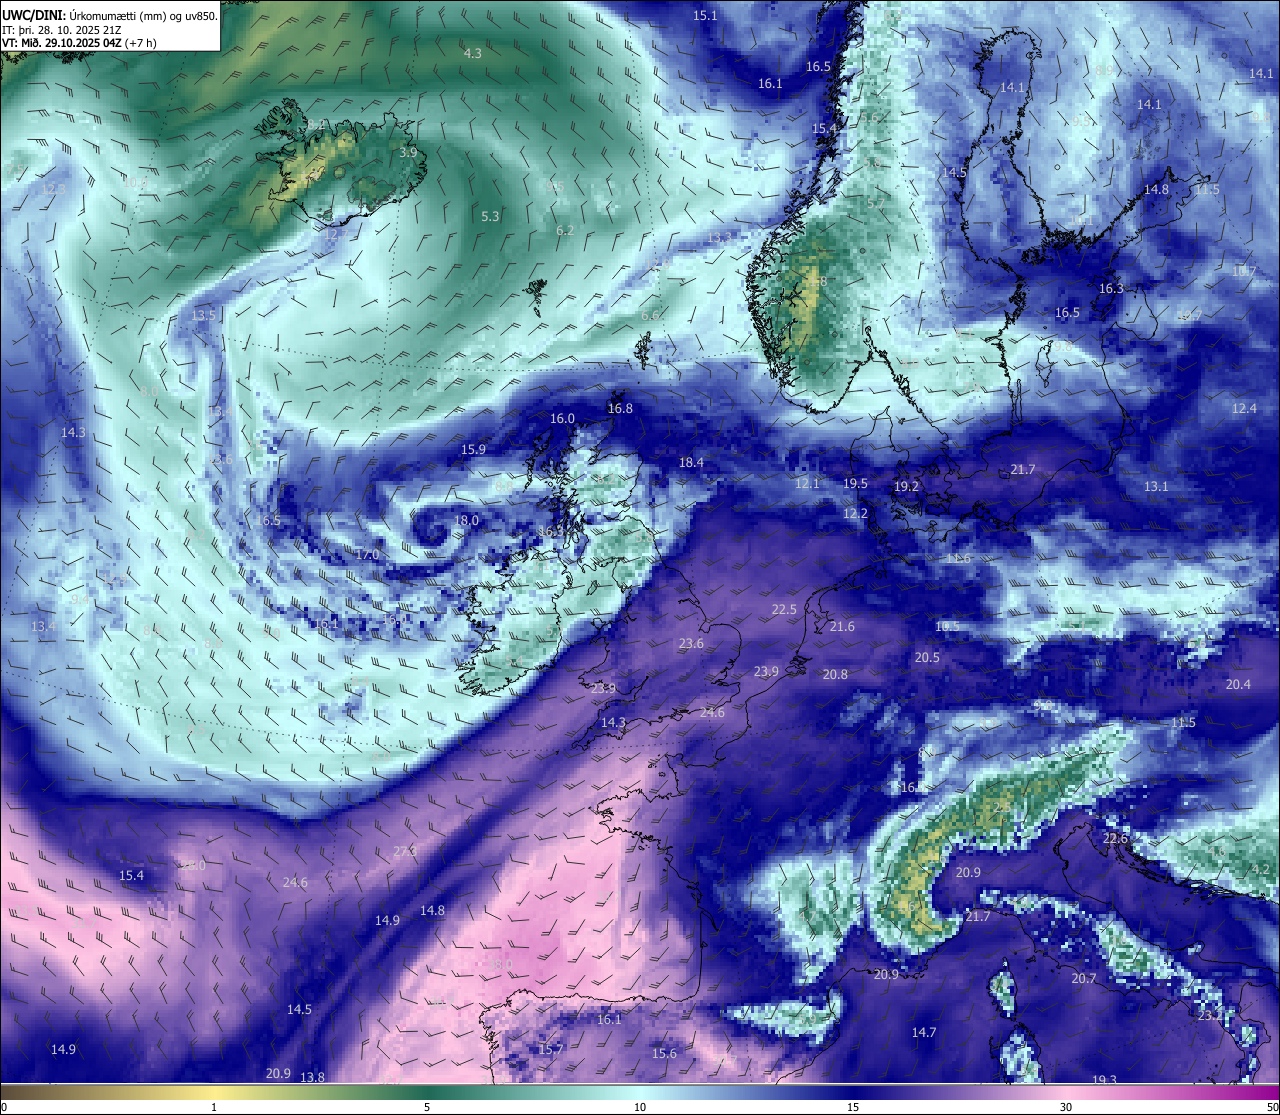
Task: Click the 12.2 value south of Denmark
Action: (855, 514)
